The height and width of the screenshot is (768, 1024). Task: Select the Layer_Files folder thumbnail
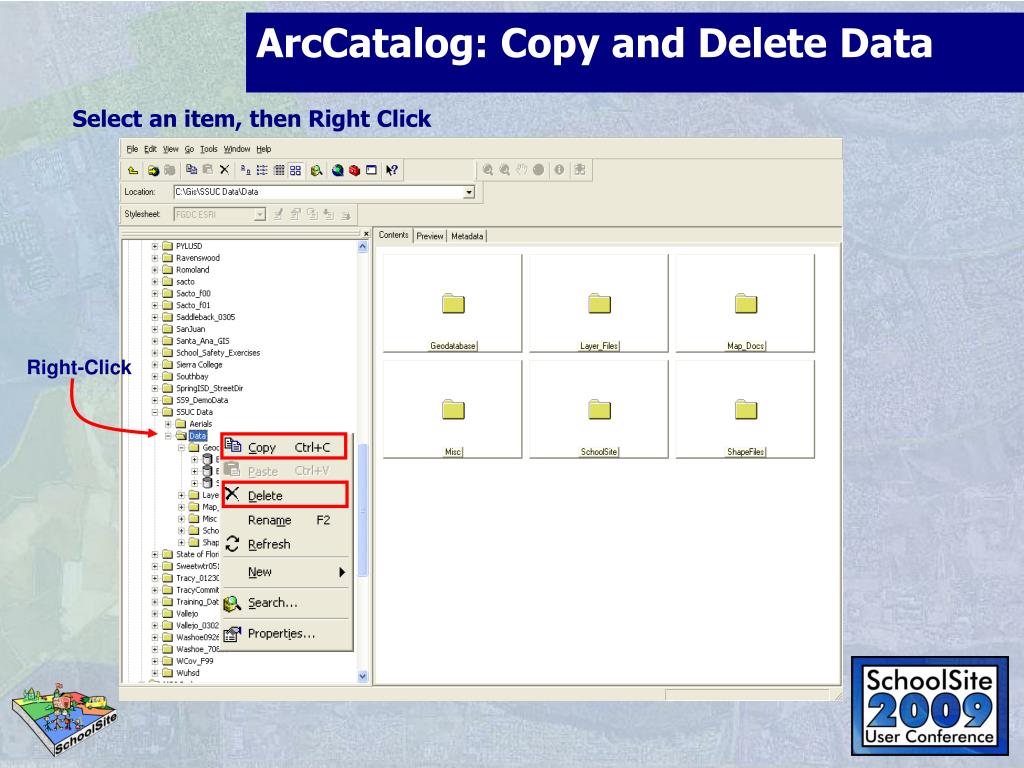pyautogui.click(x=599, y=304)
